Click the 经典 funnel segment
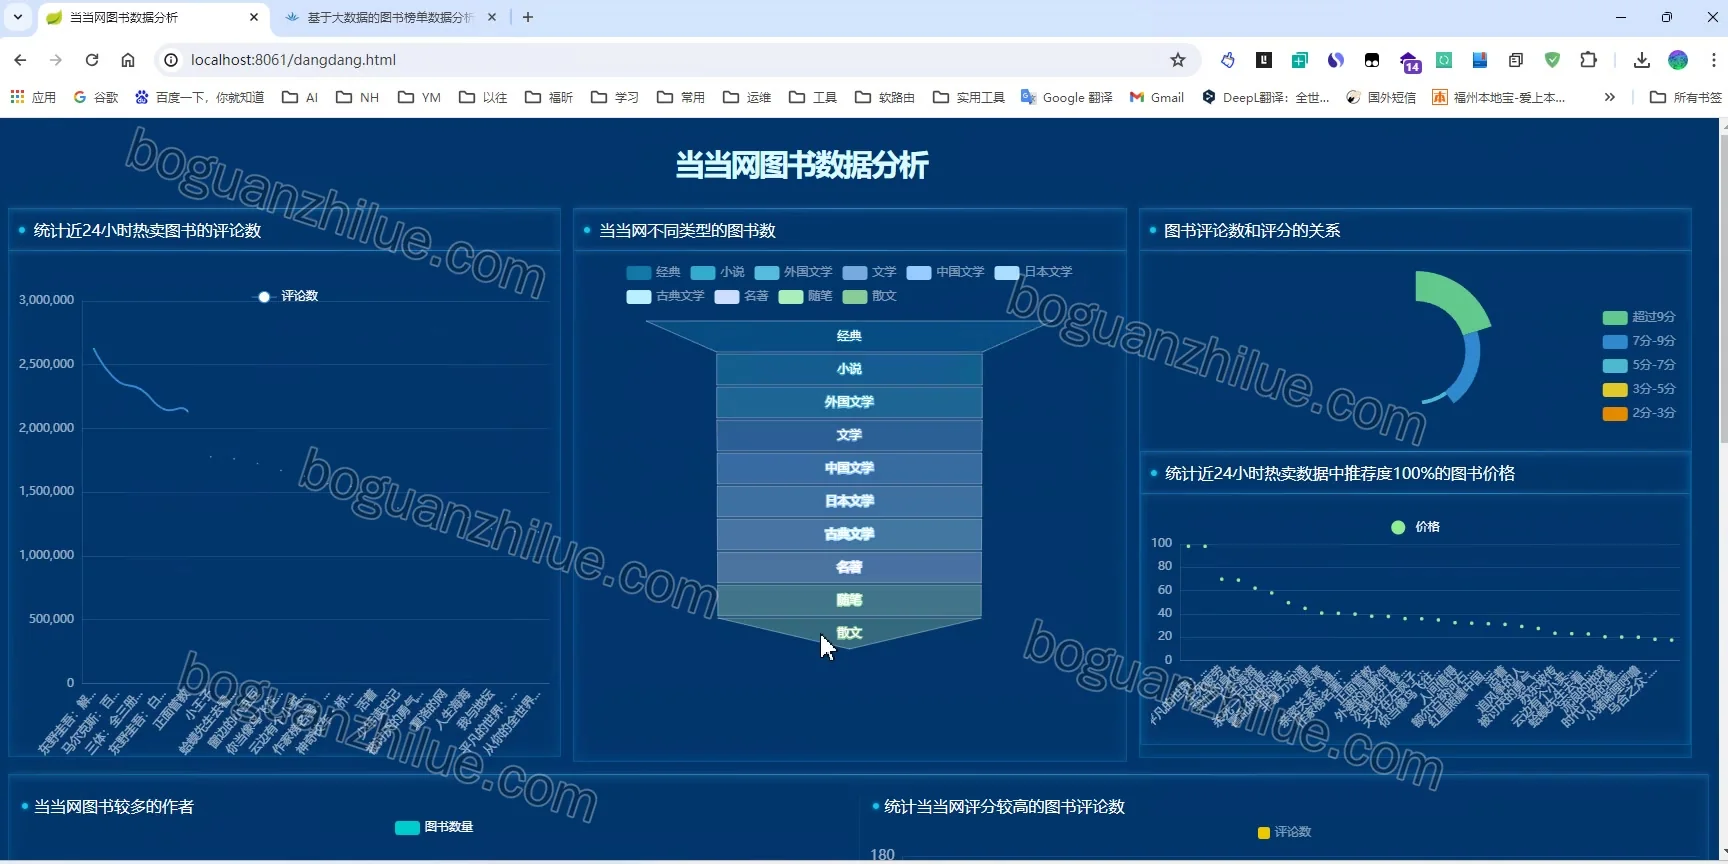1728x864 pixels. click(x=848, y=336)
